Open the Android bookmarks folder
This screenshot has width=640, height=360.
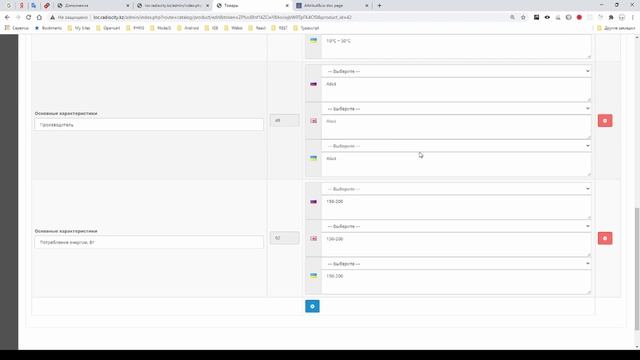click(x=188, y=28)
